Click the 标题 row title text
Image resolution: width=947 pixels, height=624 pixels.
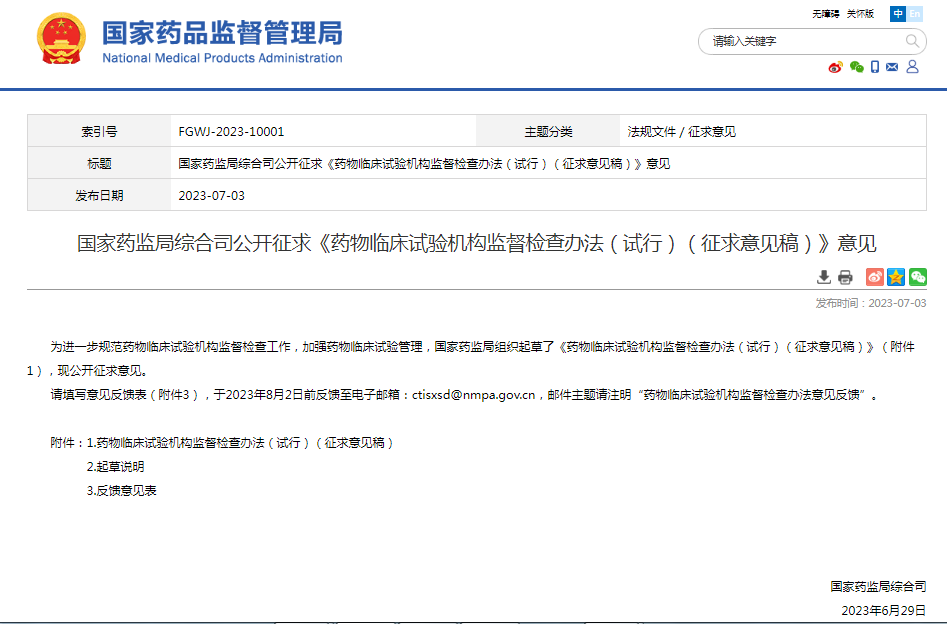pos(424,164)
